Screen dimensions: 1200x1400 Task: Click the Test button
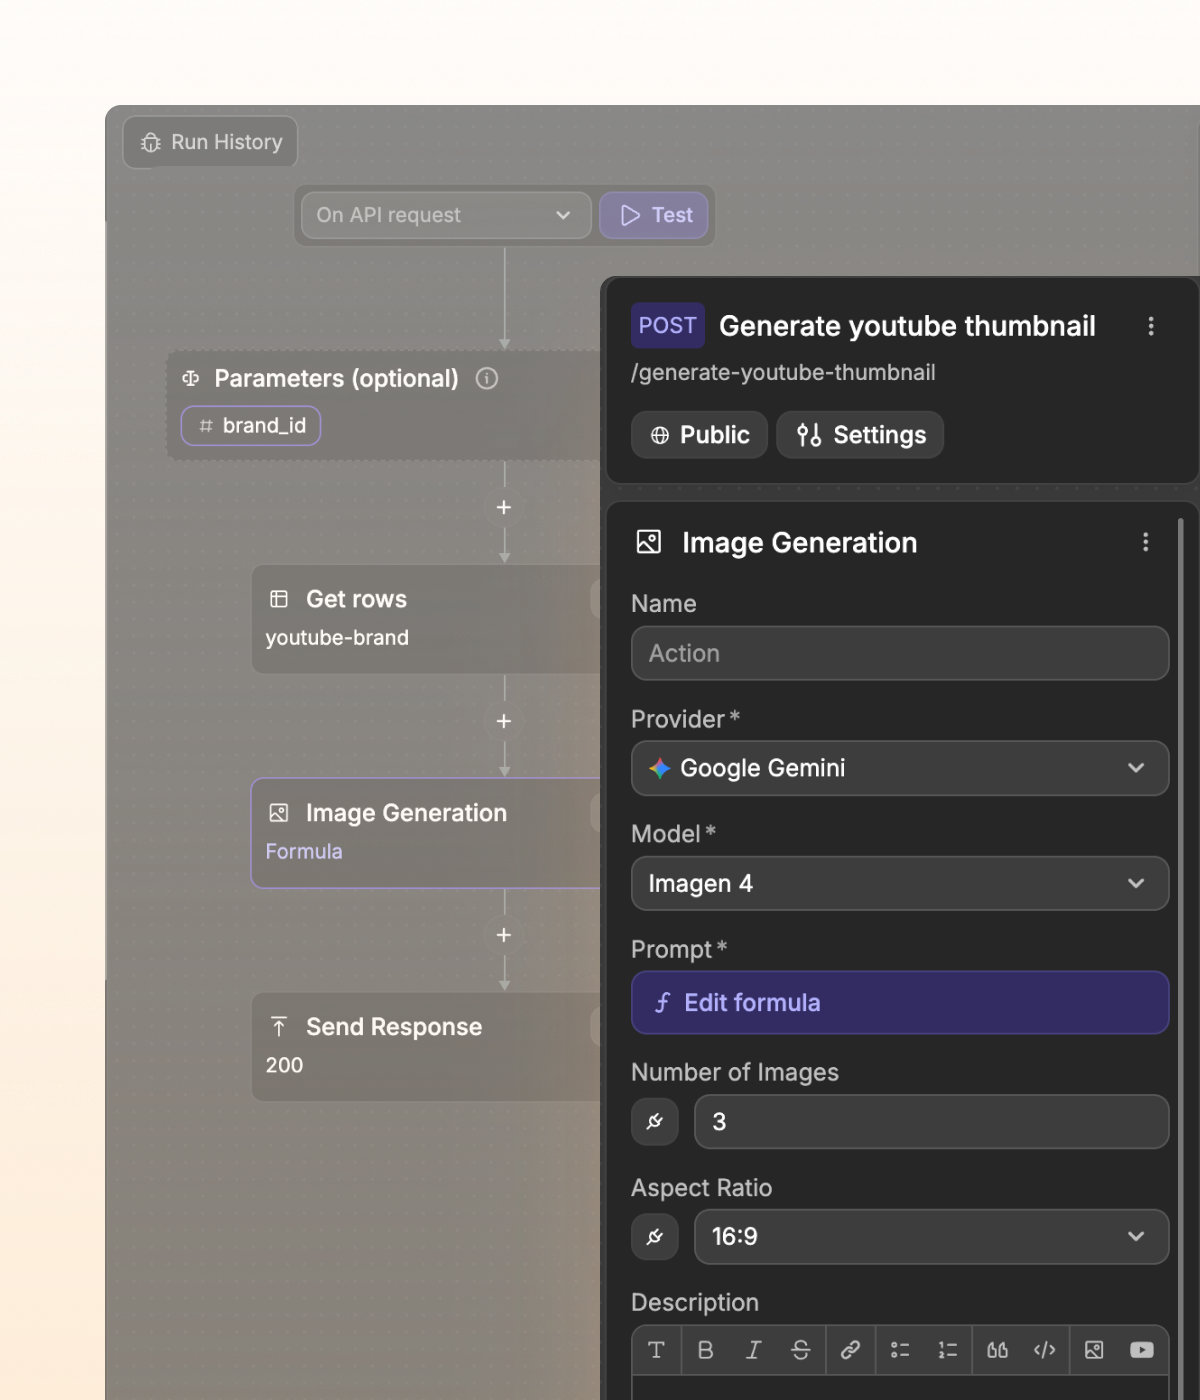655,215
